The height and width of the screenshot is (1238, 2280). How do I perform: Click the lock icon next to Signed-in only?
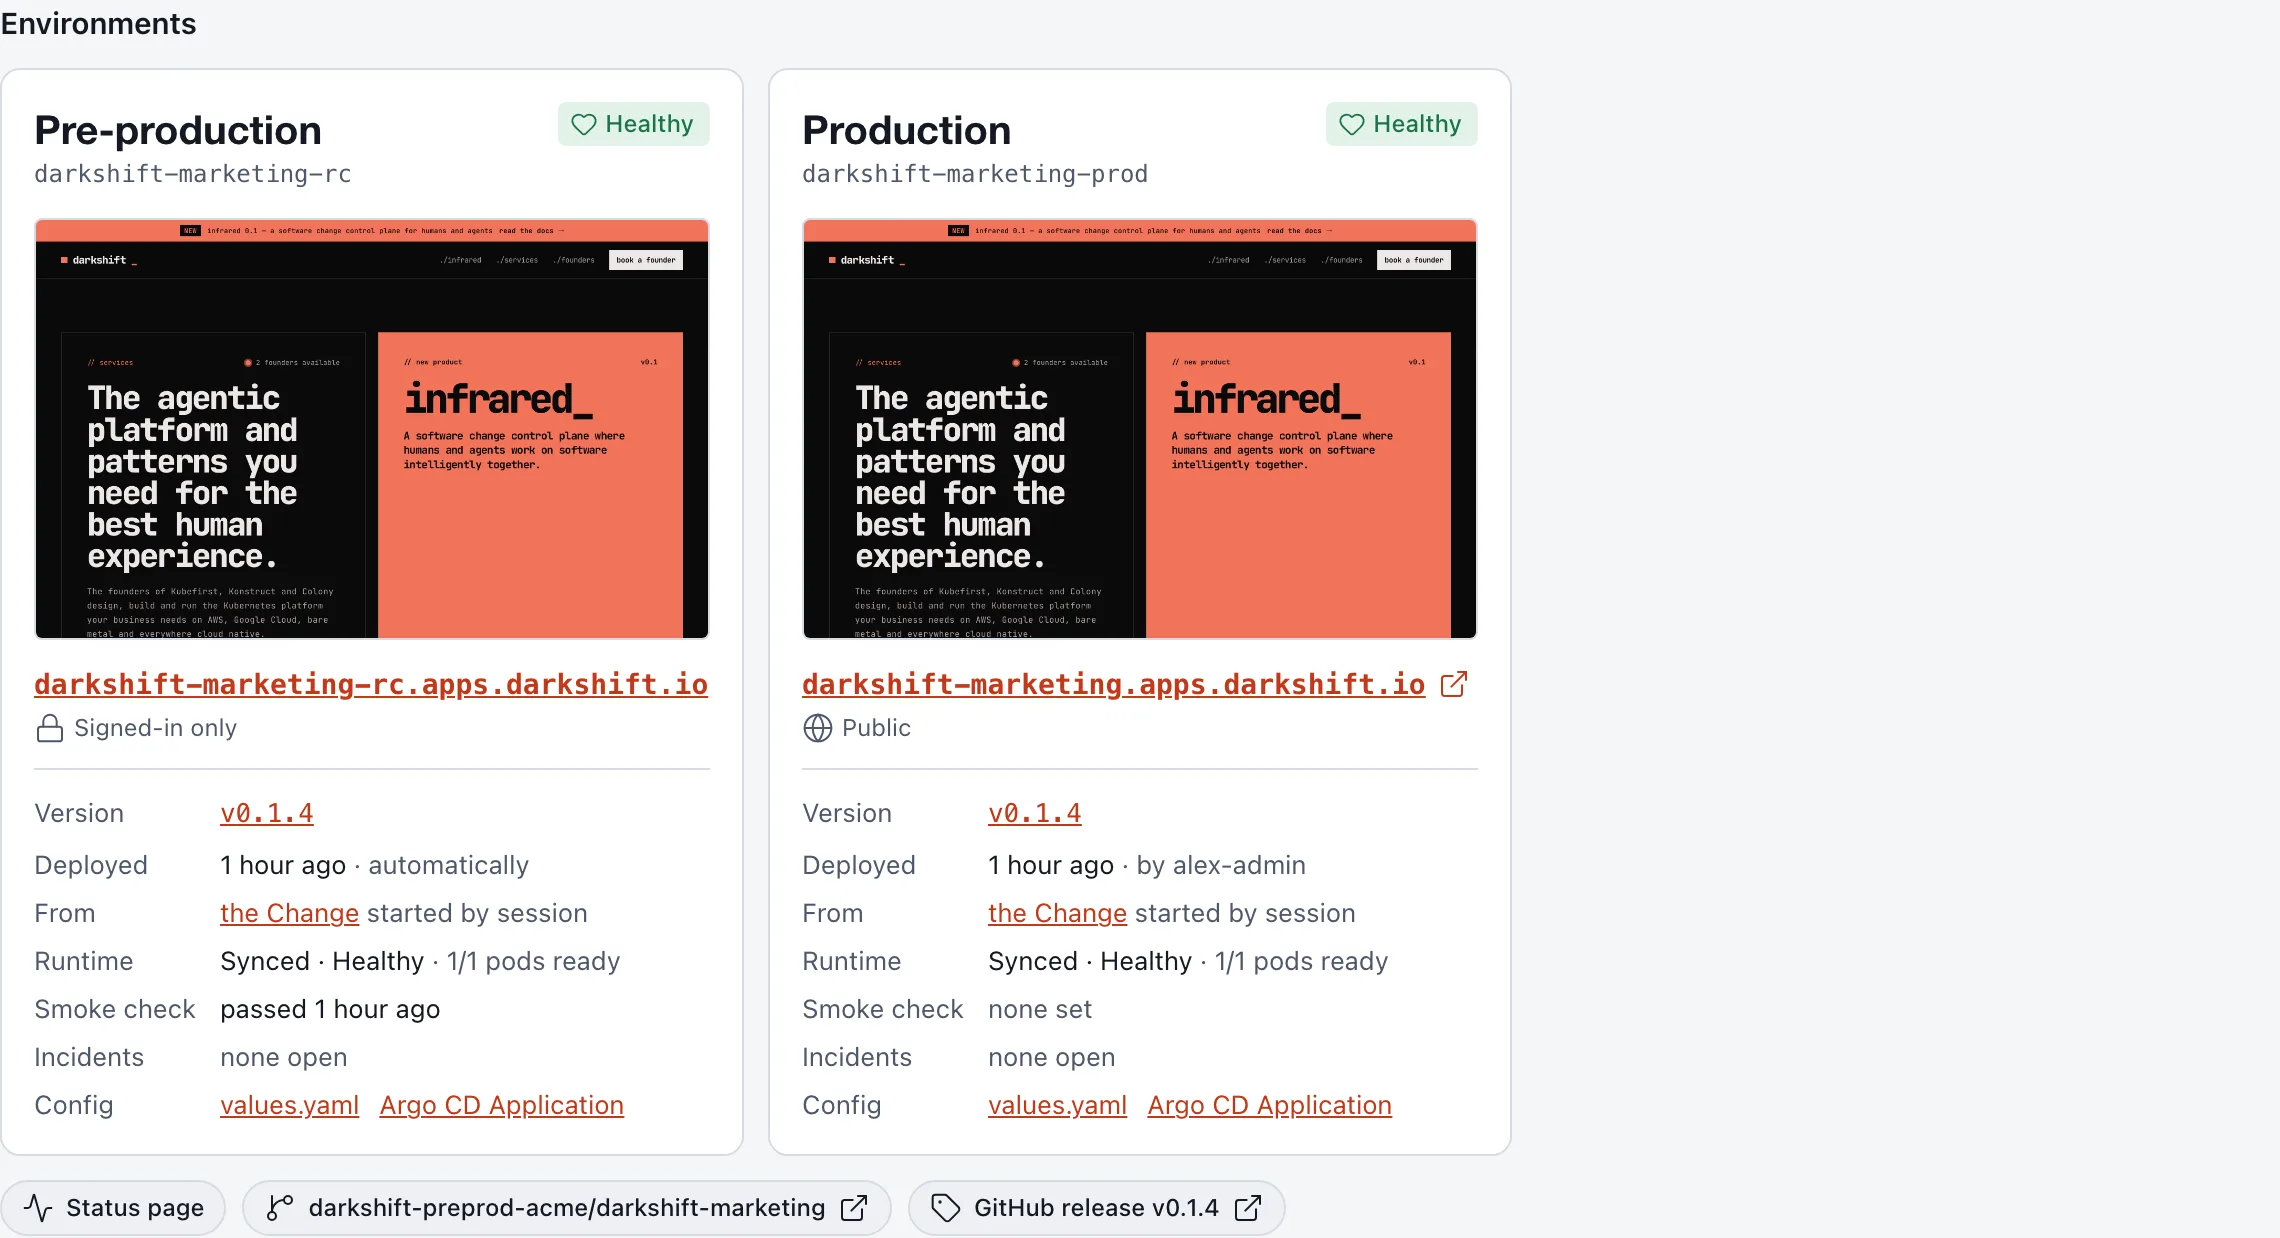[x=50, y=728]
